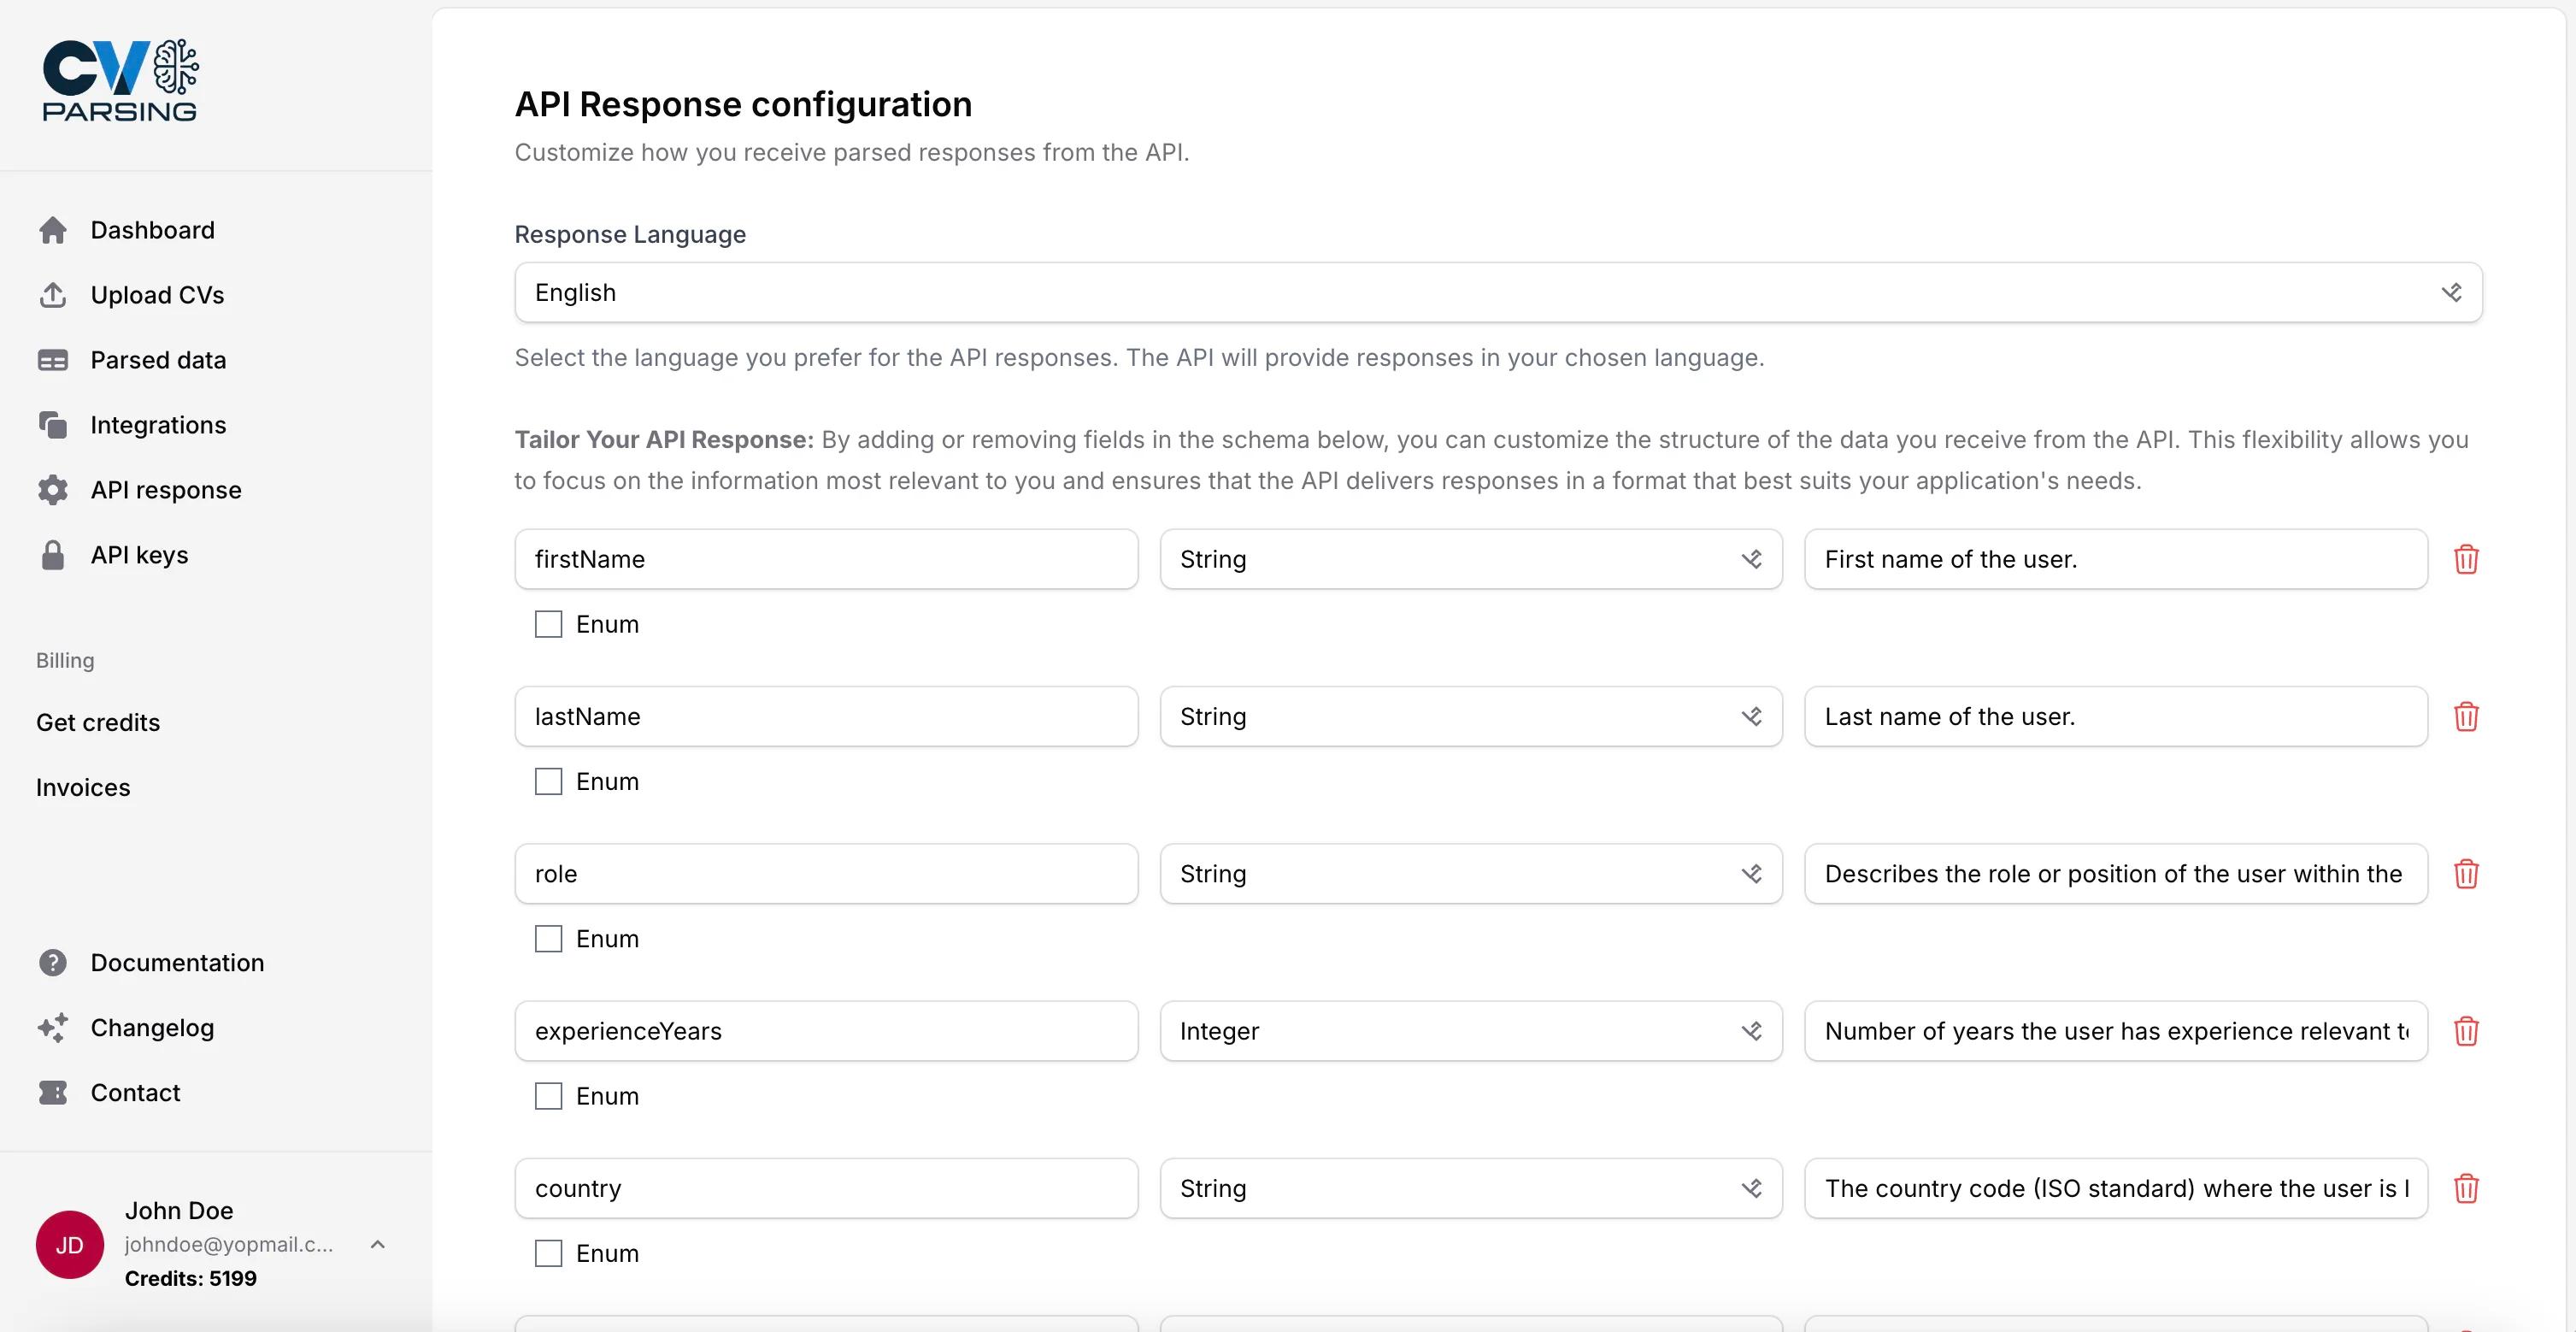2576x1332 pixels.
Task: Click the firstName input field
Action: pos(827,559)
